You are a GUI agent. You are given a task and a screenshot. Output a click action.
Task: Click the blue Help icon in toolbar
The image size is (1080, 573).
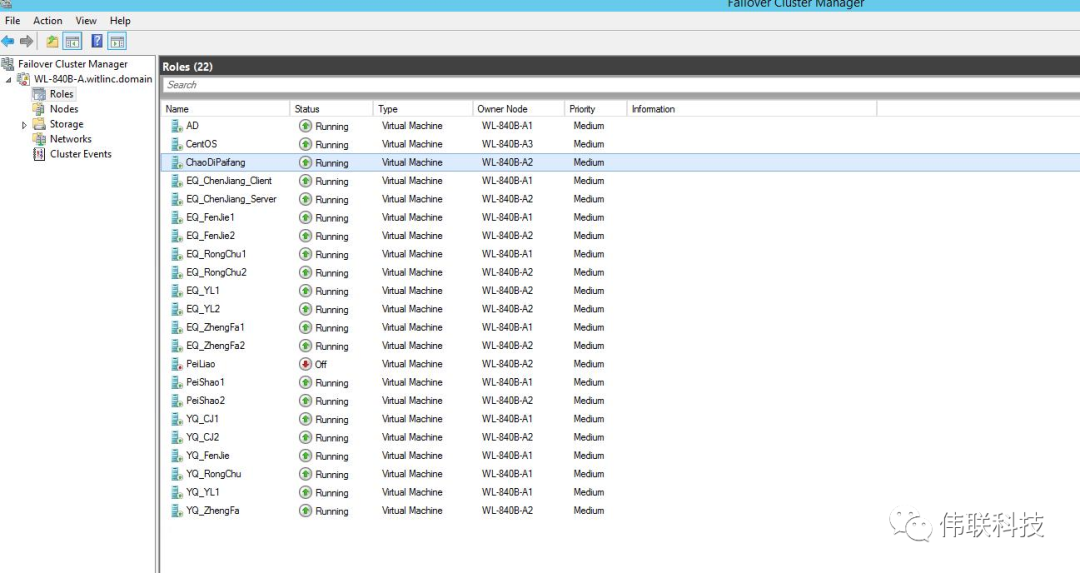coord(97,41)
